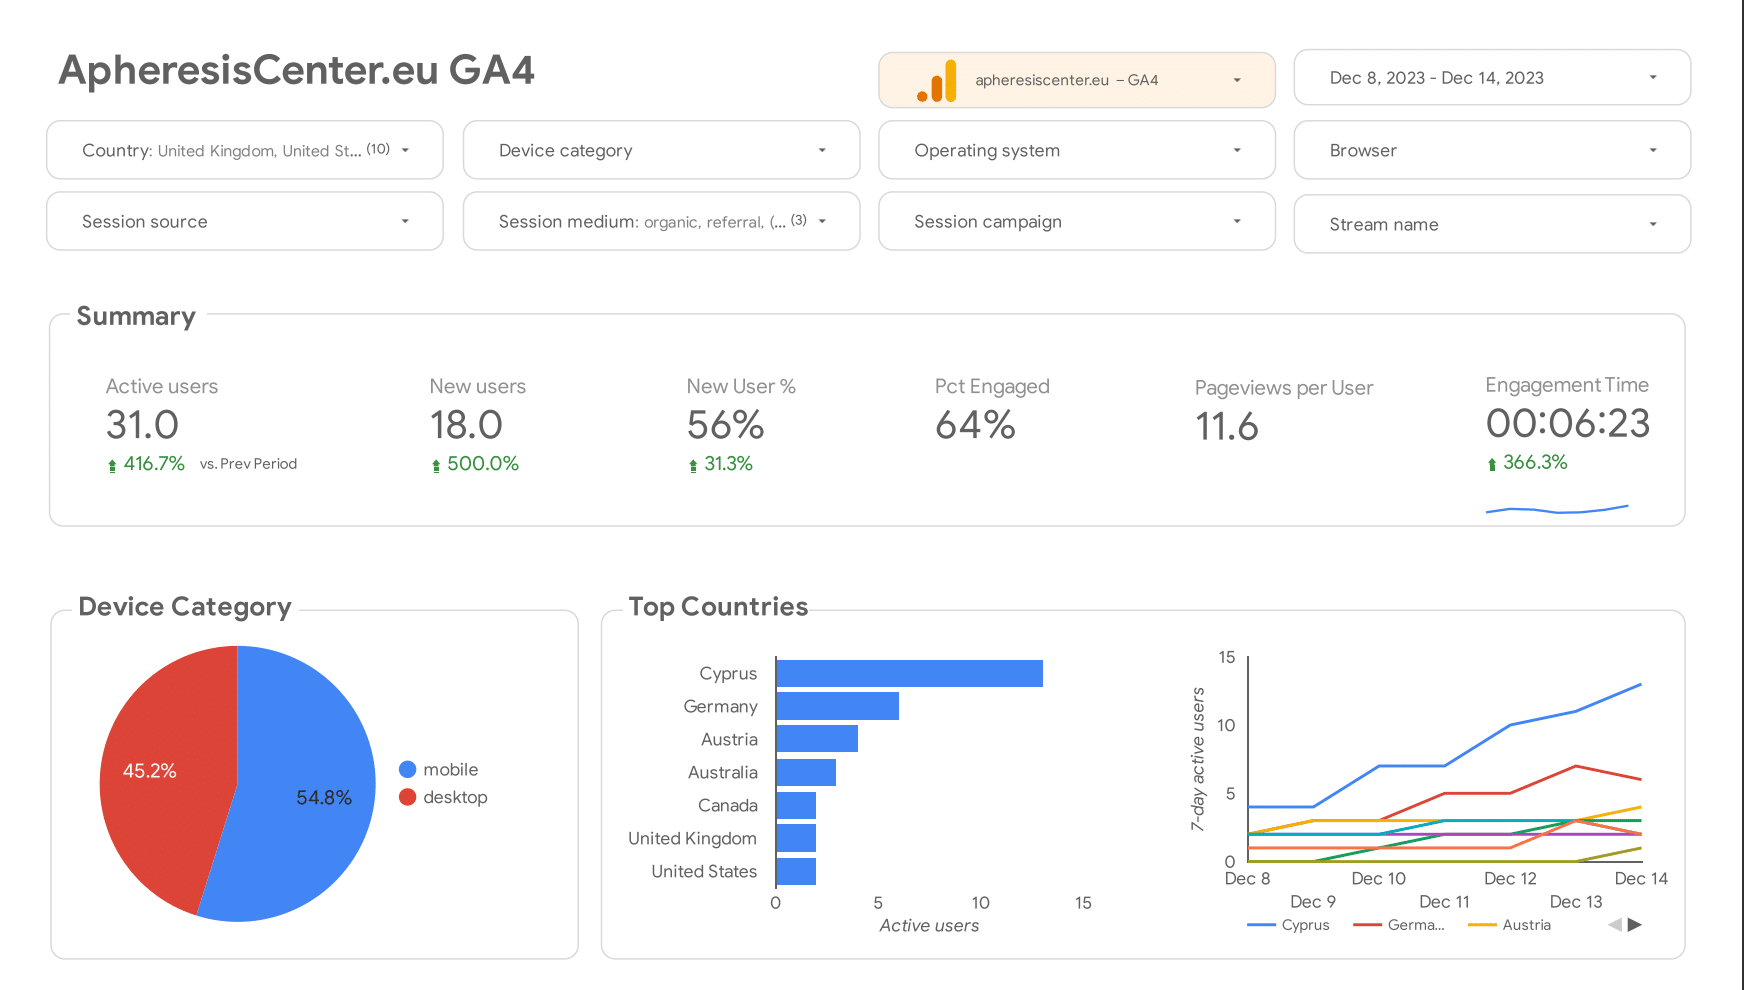1744x990 pixels.
Task: Expand the Device category filter
Action: click(x=661, y=150)
